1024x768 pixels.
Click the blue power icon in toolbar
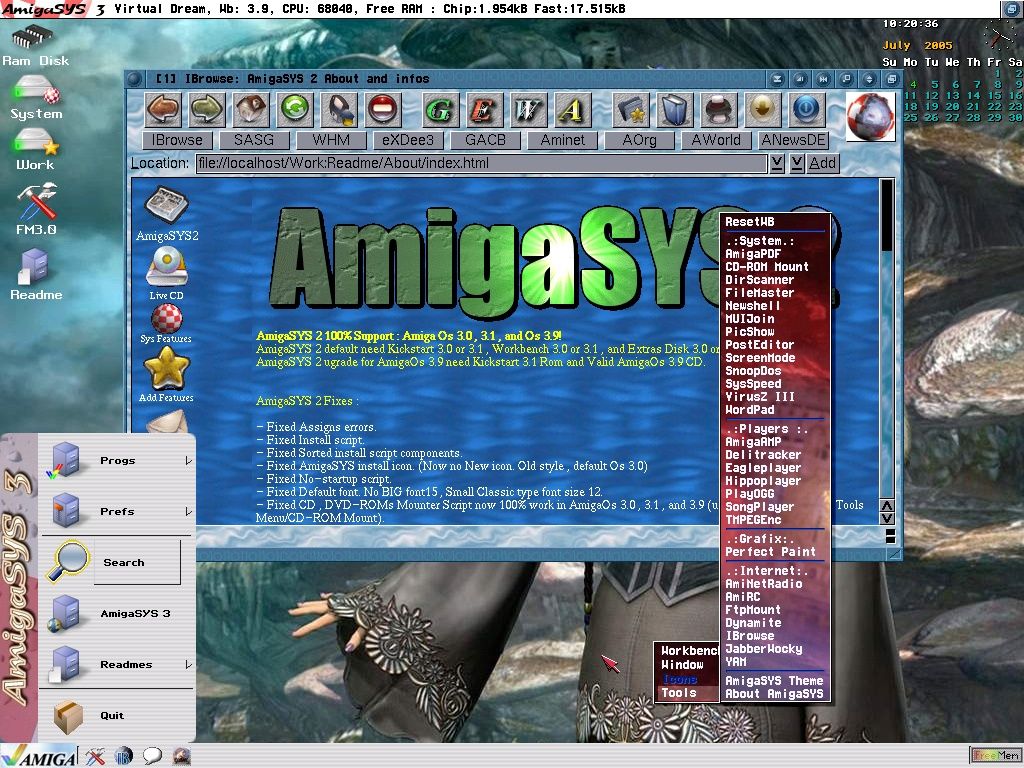(806, 108)
